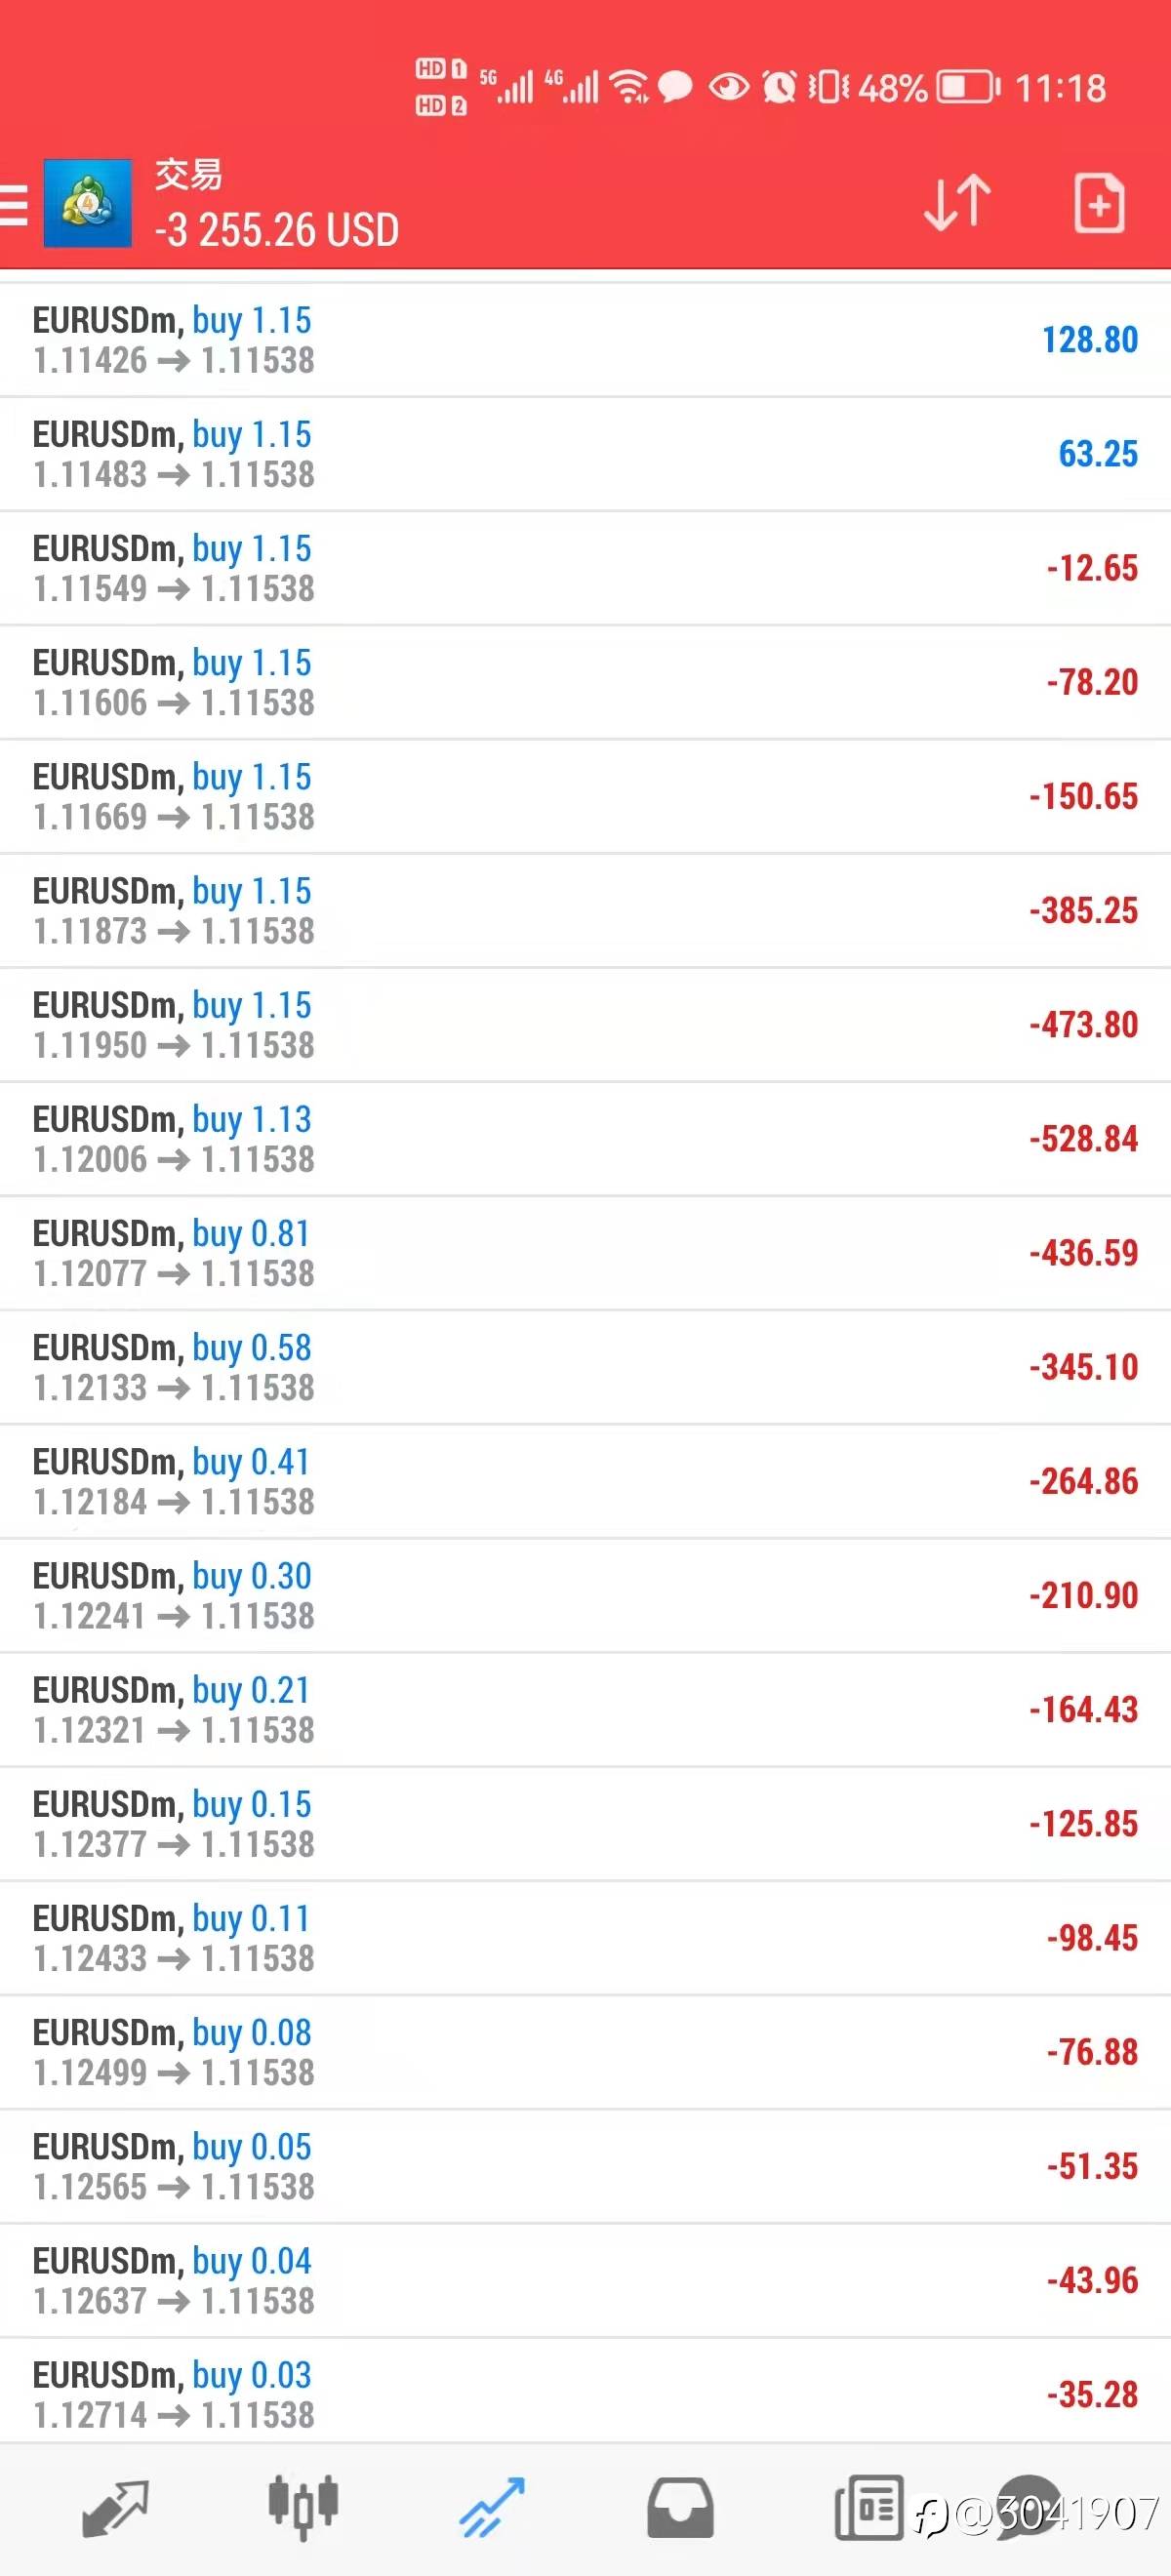Viewport: 1171px width, 2576px height.
Task: Select the buy 0.15 position at 1.12377
Action: click(x=585, y=1824)
